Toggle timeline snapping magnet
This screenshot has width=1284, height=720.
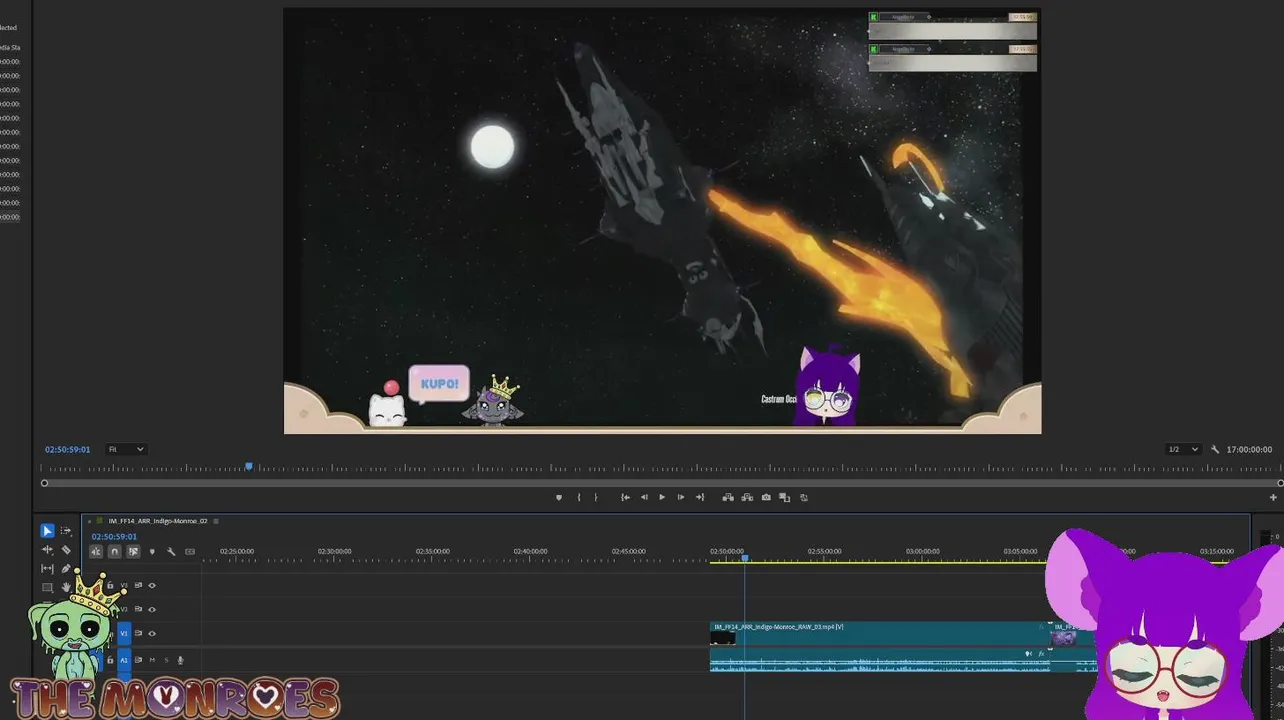coord(115,551)
